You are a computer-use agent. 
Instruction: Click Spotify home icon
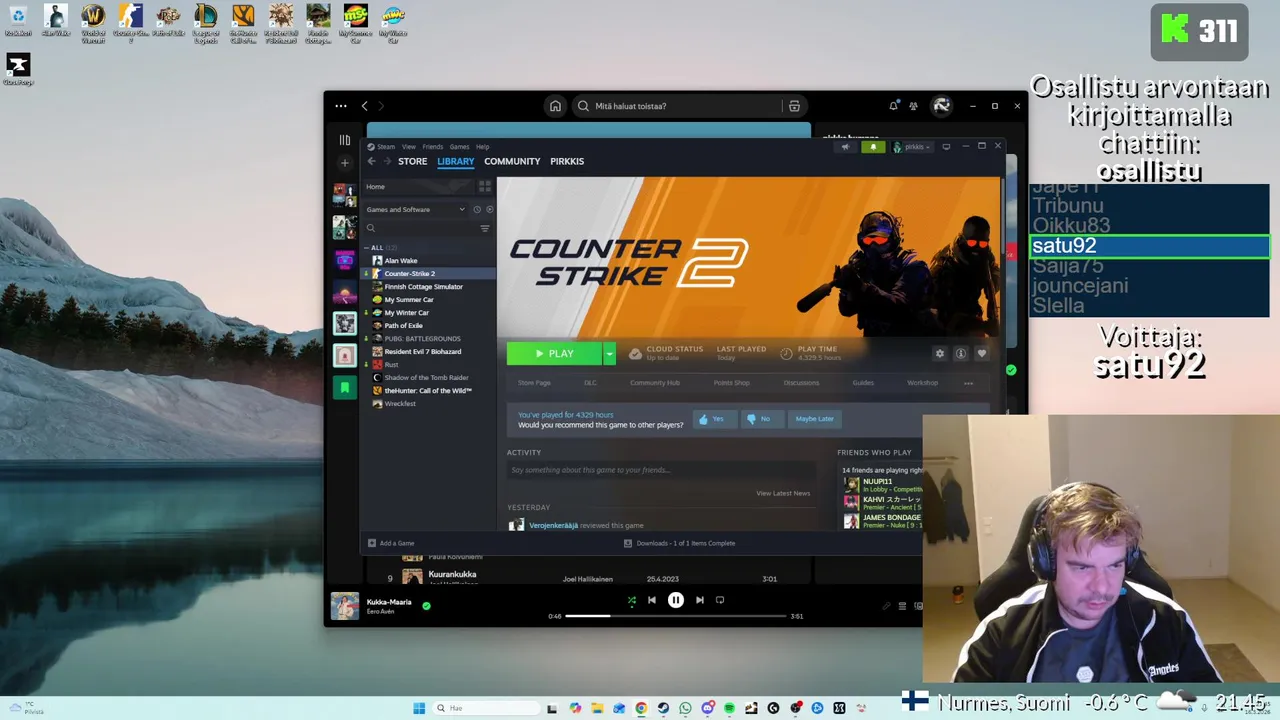tap(555, 106)
